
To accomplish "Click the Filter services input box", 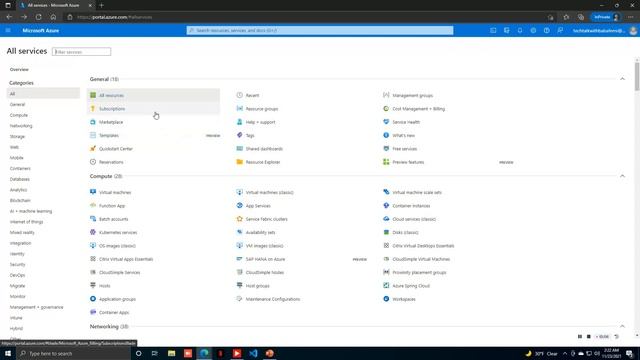I will pyautogui.click(x=82, y=52).
